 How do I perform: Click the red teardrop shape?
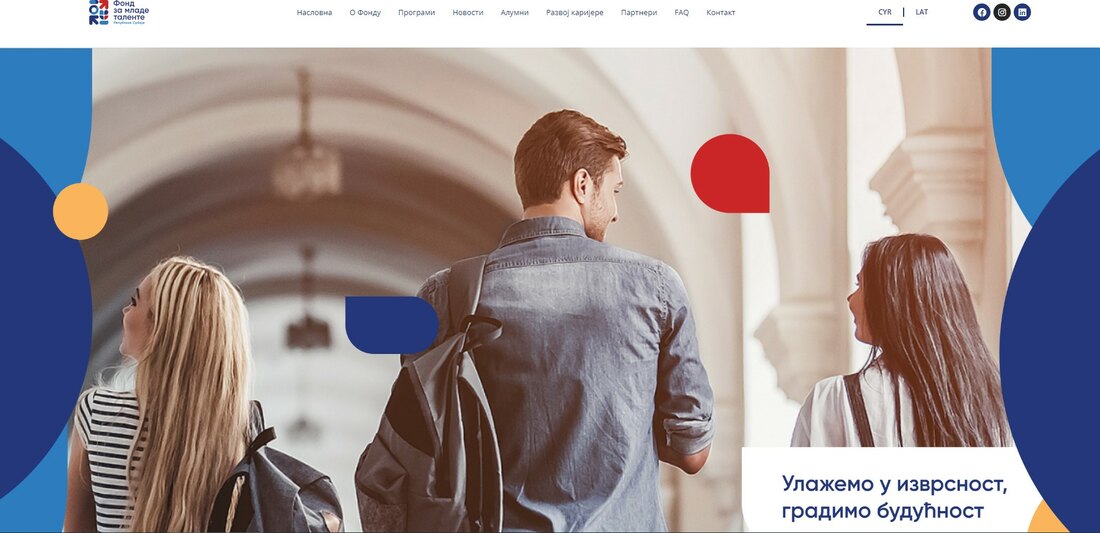click(730, 173)
